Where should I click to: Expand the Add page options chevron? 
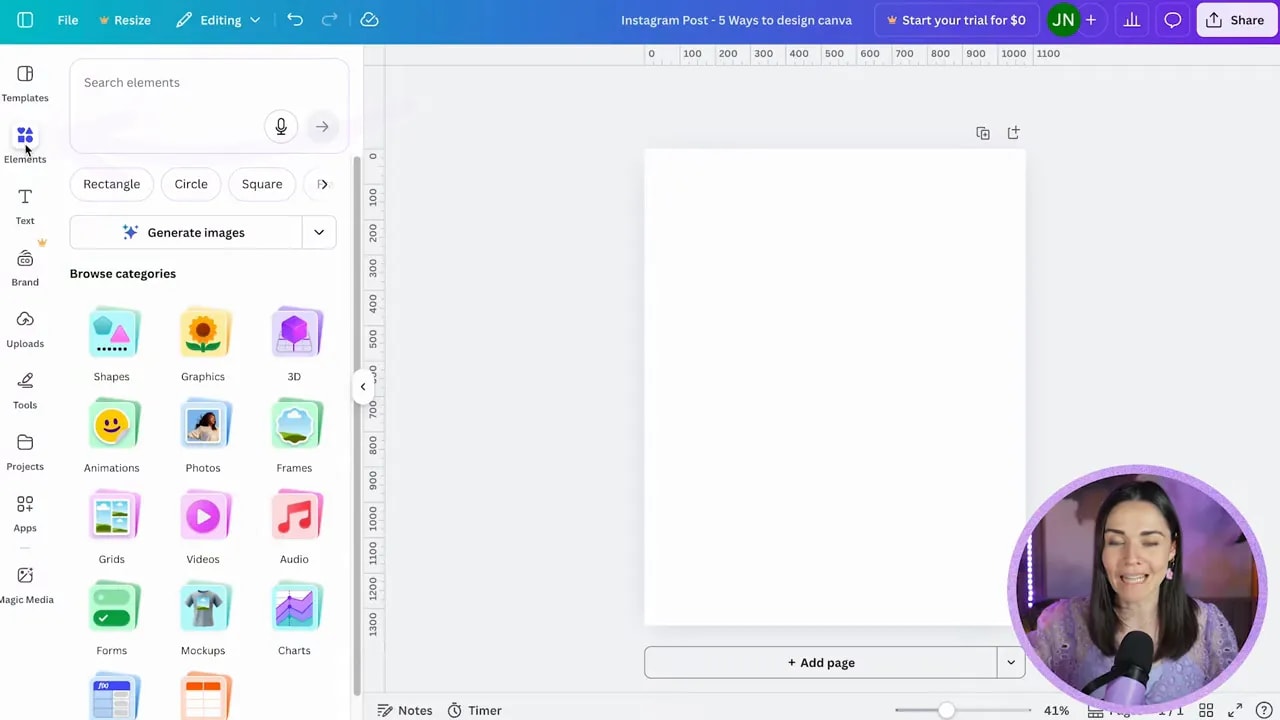[x=1010, y=662]
